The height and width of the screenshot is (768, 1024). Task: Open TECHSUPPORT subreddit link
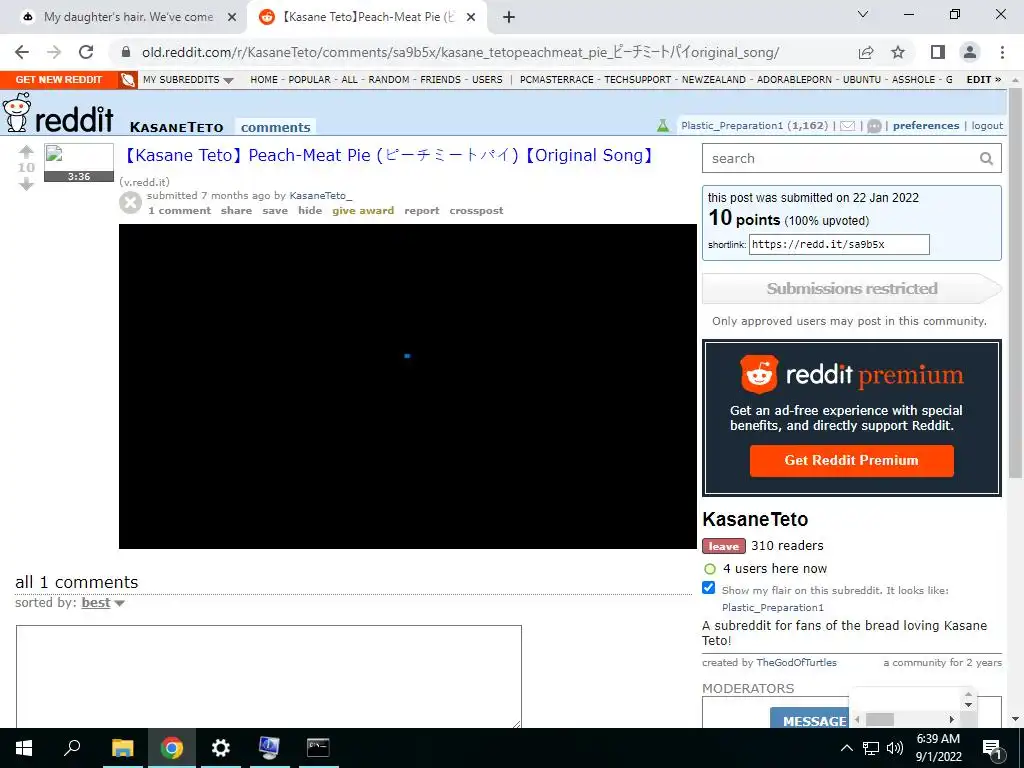tap(637, 80)
